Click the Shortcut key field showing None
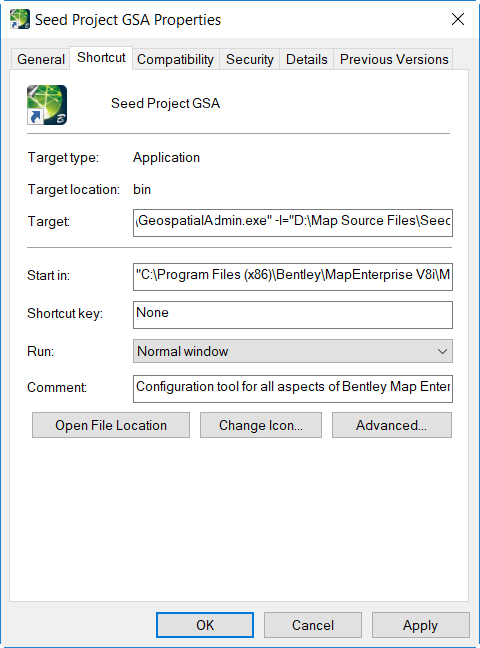The width and height of the screenshot is (480, 648). 293,315
